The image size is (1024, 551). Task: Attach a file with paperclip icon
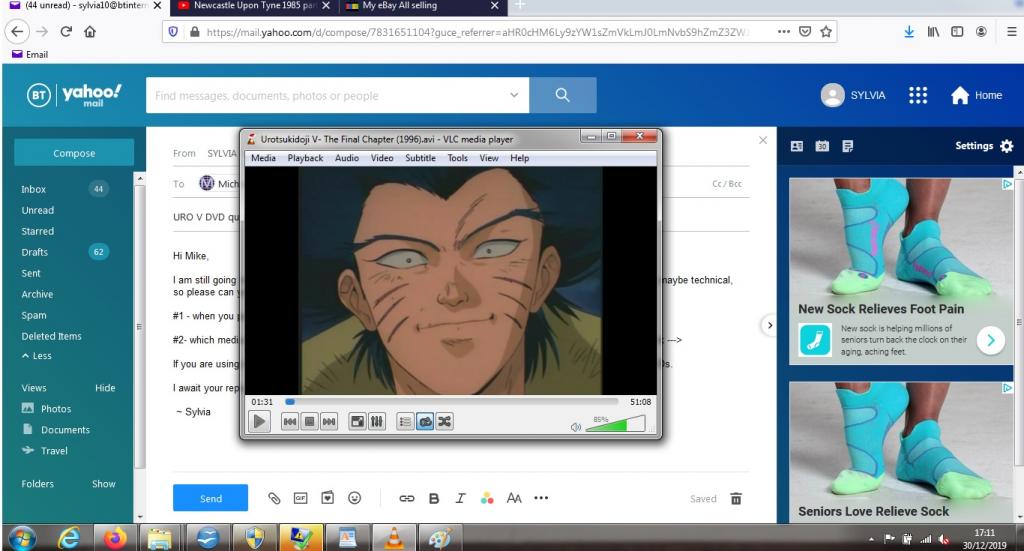pyautogui.click(x=274, y=498)
